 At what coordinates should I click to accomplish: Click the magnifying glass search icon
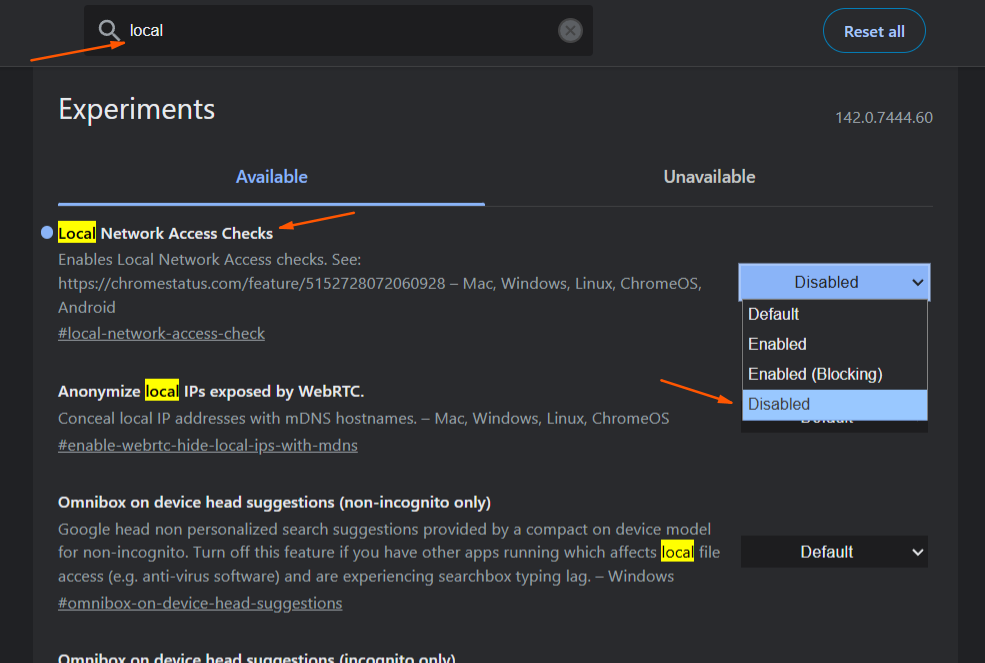109,31
